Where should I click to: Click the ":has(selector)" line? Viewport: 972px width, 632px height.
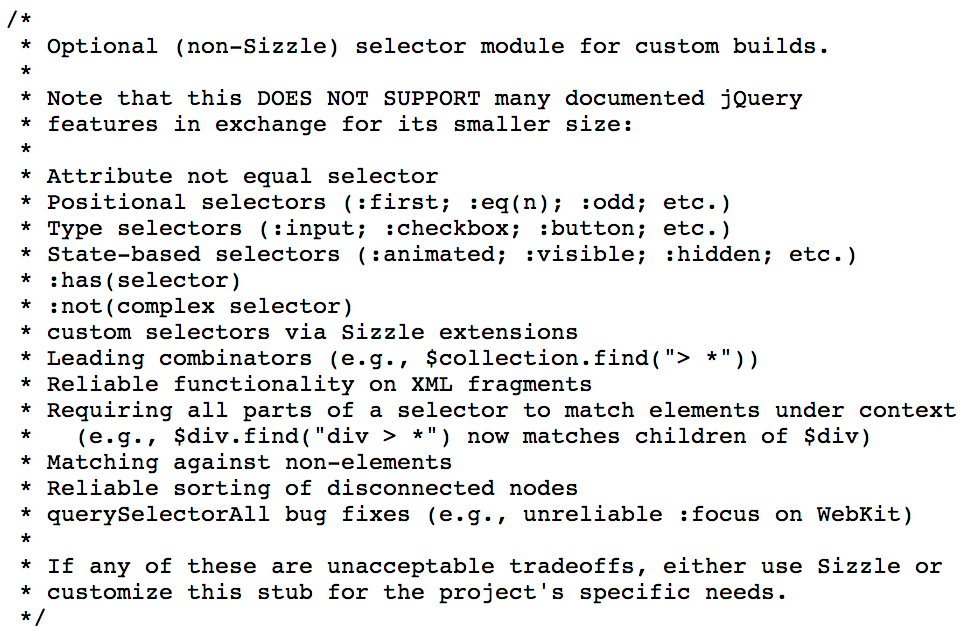pyautogui.click(x=144, y=281)
